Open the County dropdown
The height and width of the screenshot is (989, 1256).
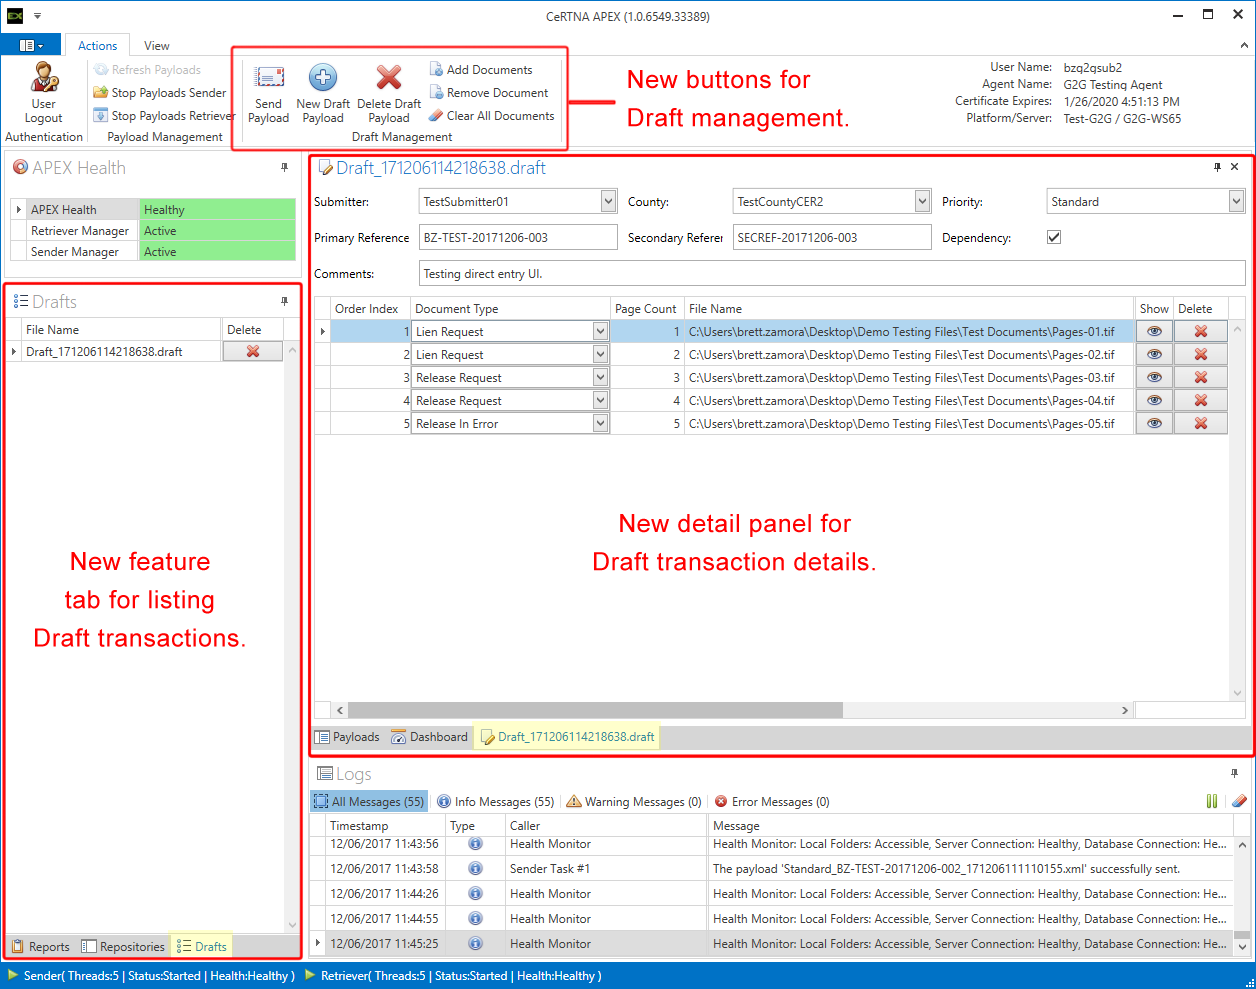coord(922,202)
